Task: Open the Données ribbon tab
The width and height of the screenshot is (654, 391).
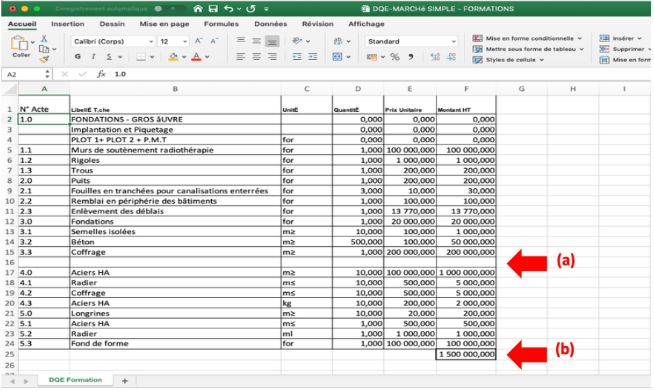Action: pos(271,24)
